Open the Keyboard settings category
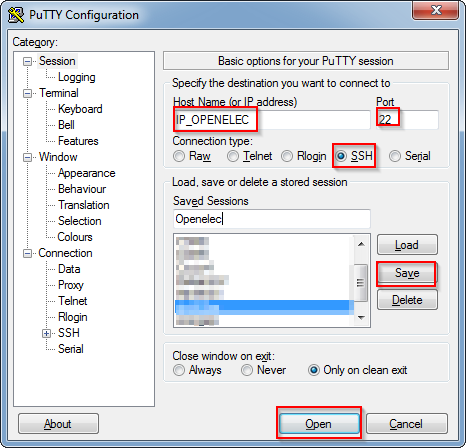This screenshot has width=466, height=448. (x=80, y=109)
